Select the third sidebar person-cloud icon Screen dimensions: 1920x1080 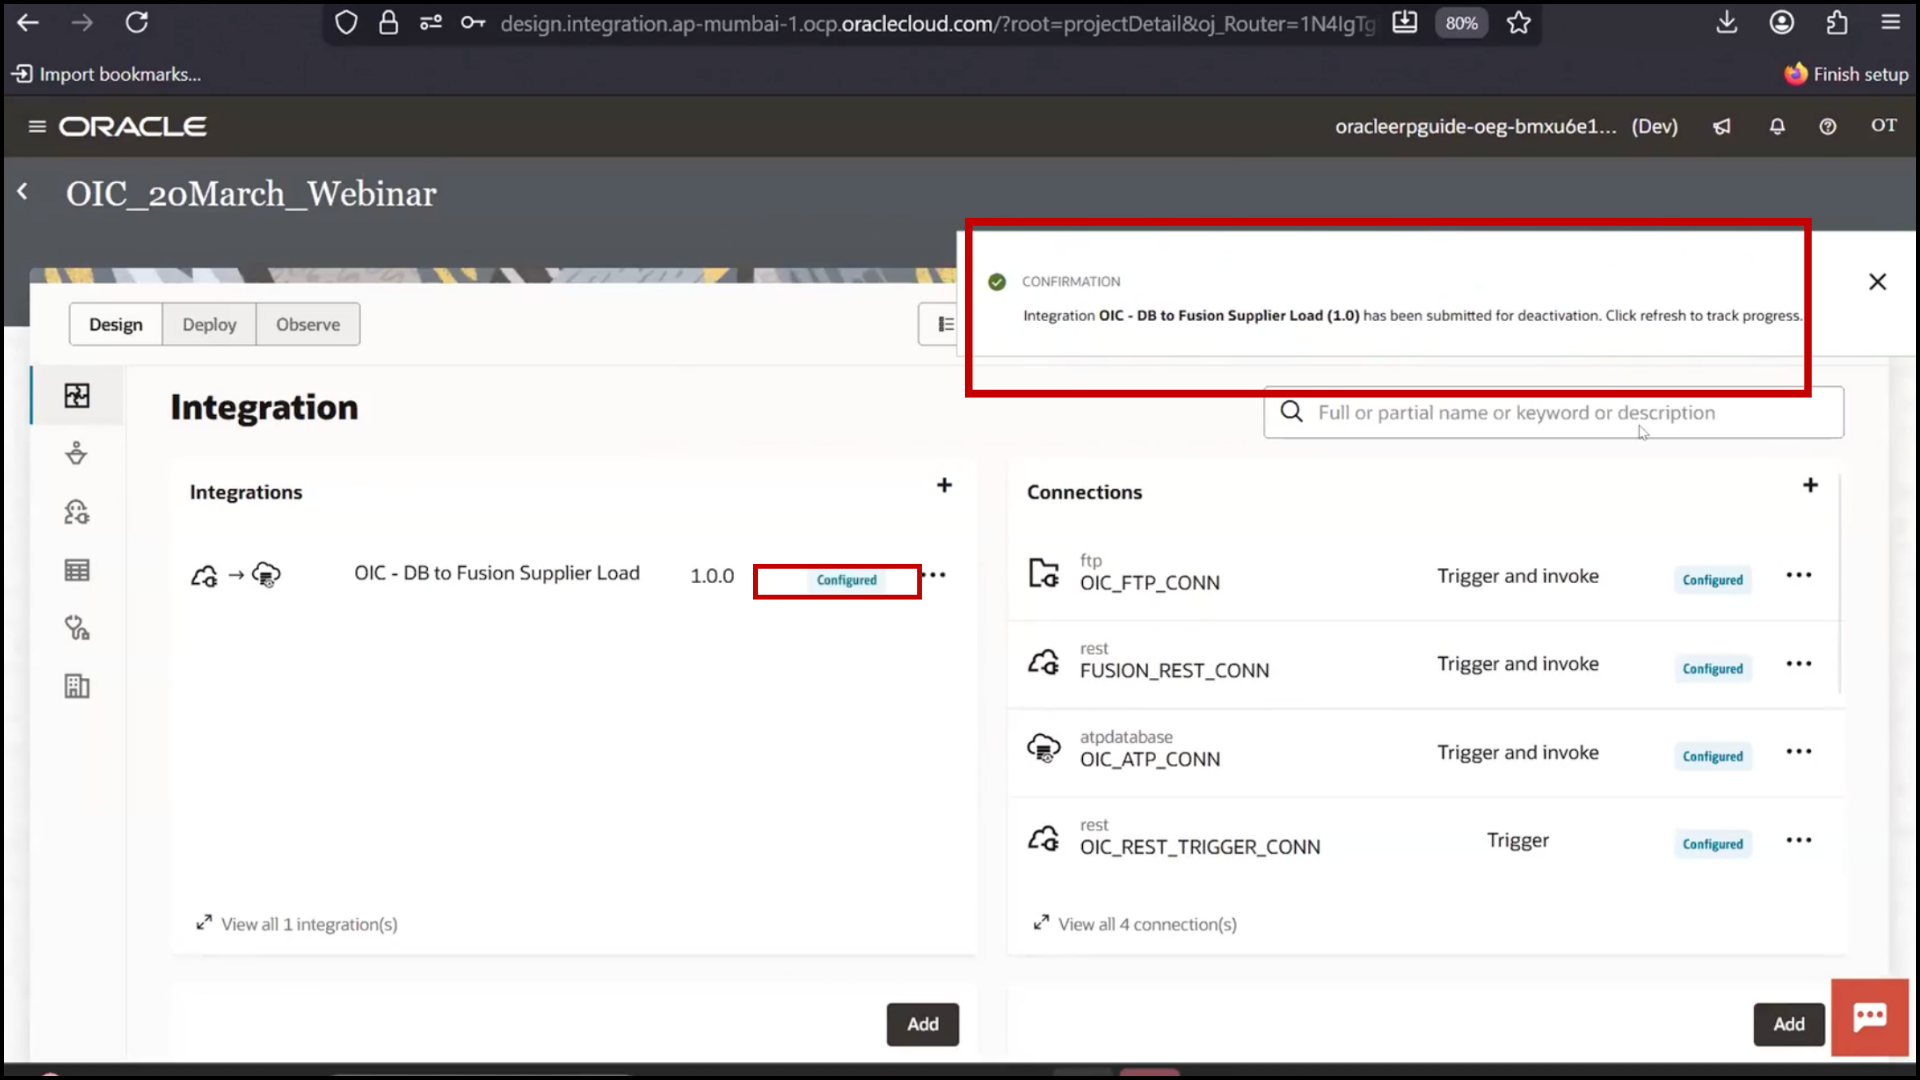(x=77, y=512)
